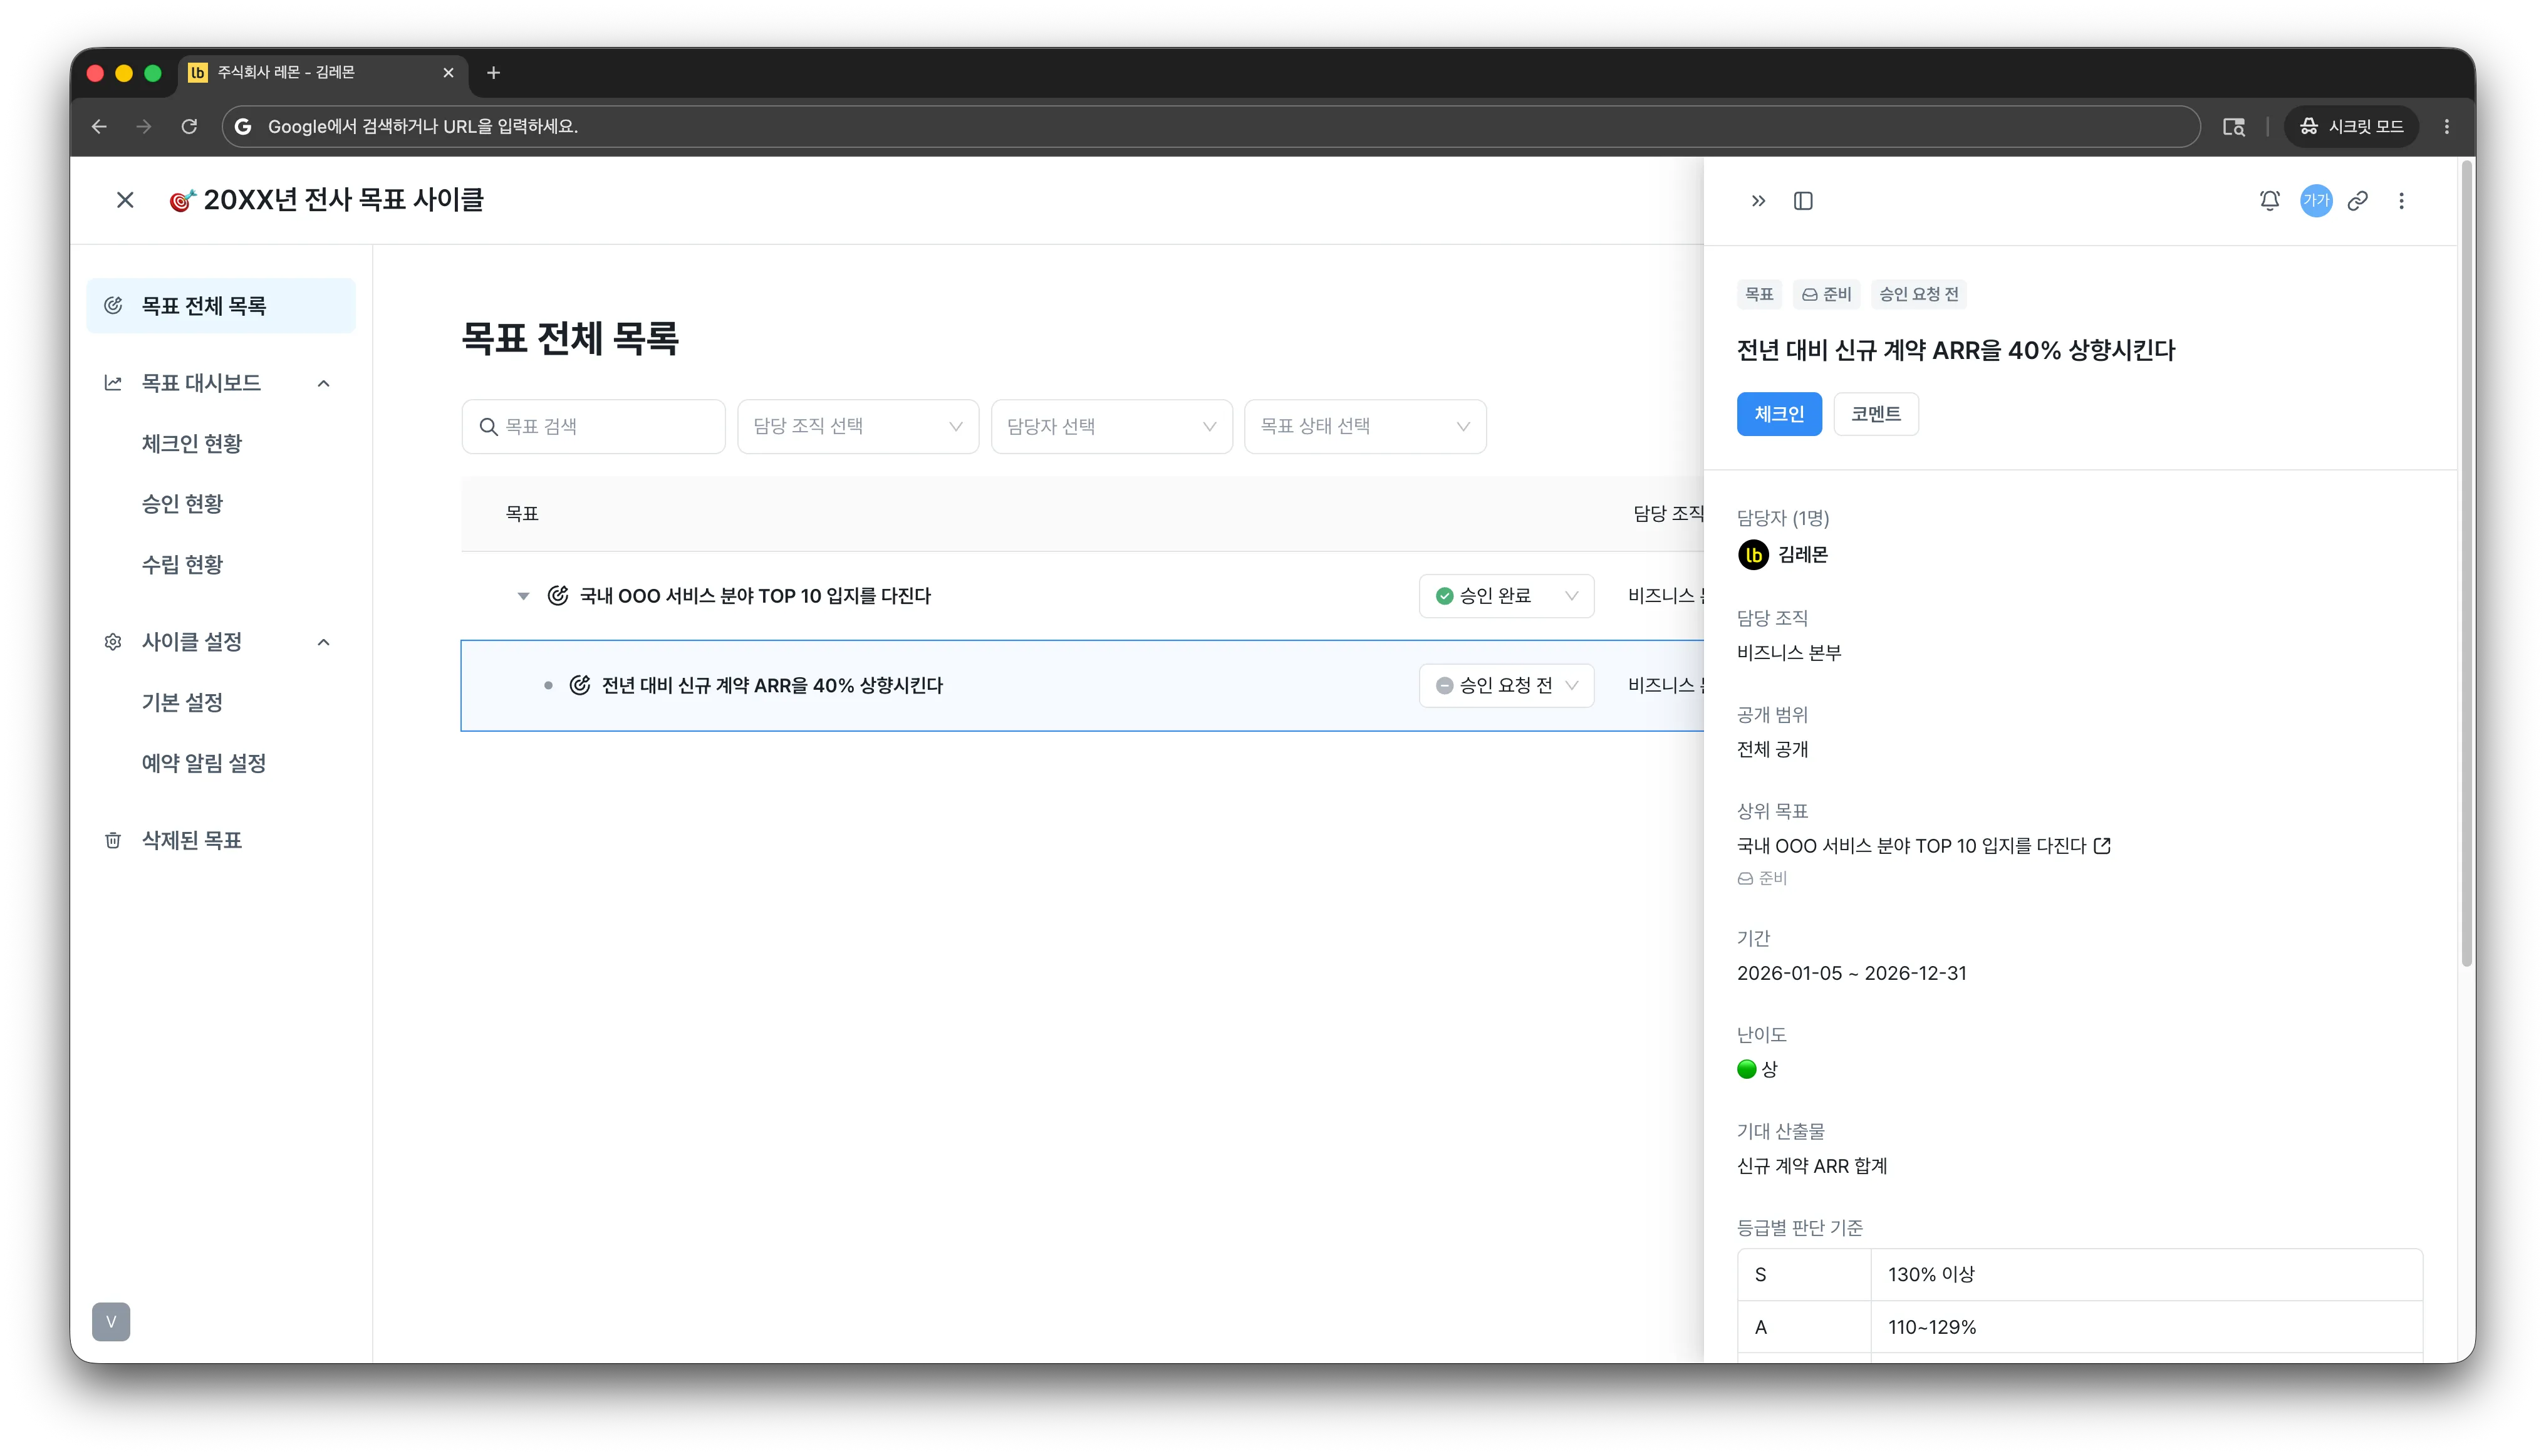Click the V badge at sidebar bottom
The height and width of the screenshot is (1456, 2546).
click(x=111, y=1321)
